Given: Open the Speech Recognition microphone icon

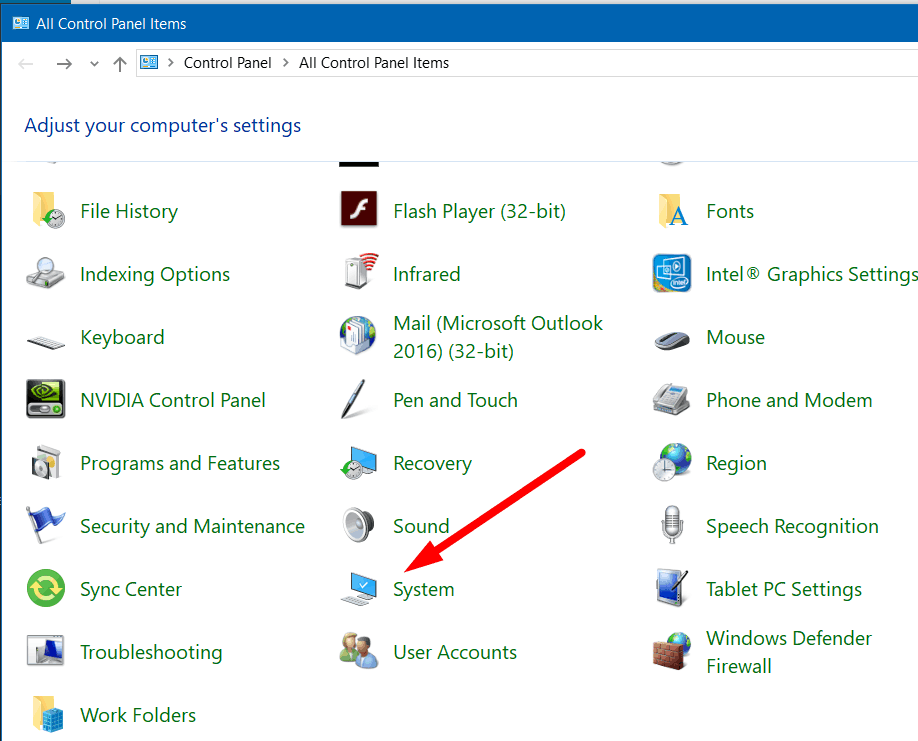Looking at the screenshot, I should (x=672, y=526).
